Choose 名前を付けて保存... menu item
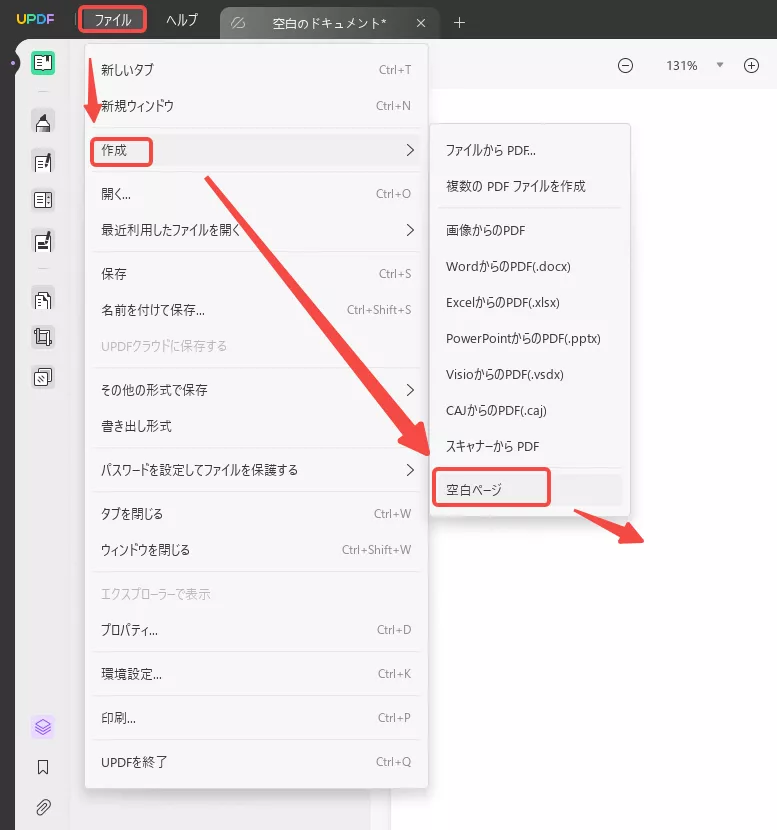The height and width of the screenshot is (830, 777). click(x=256, y=310)
